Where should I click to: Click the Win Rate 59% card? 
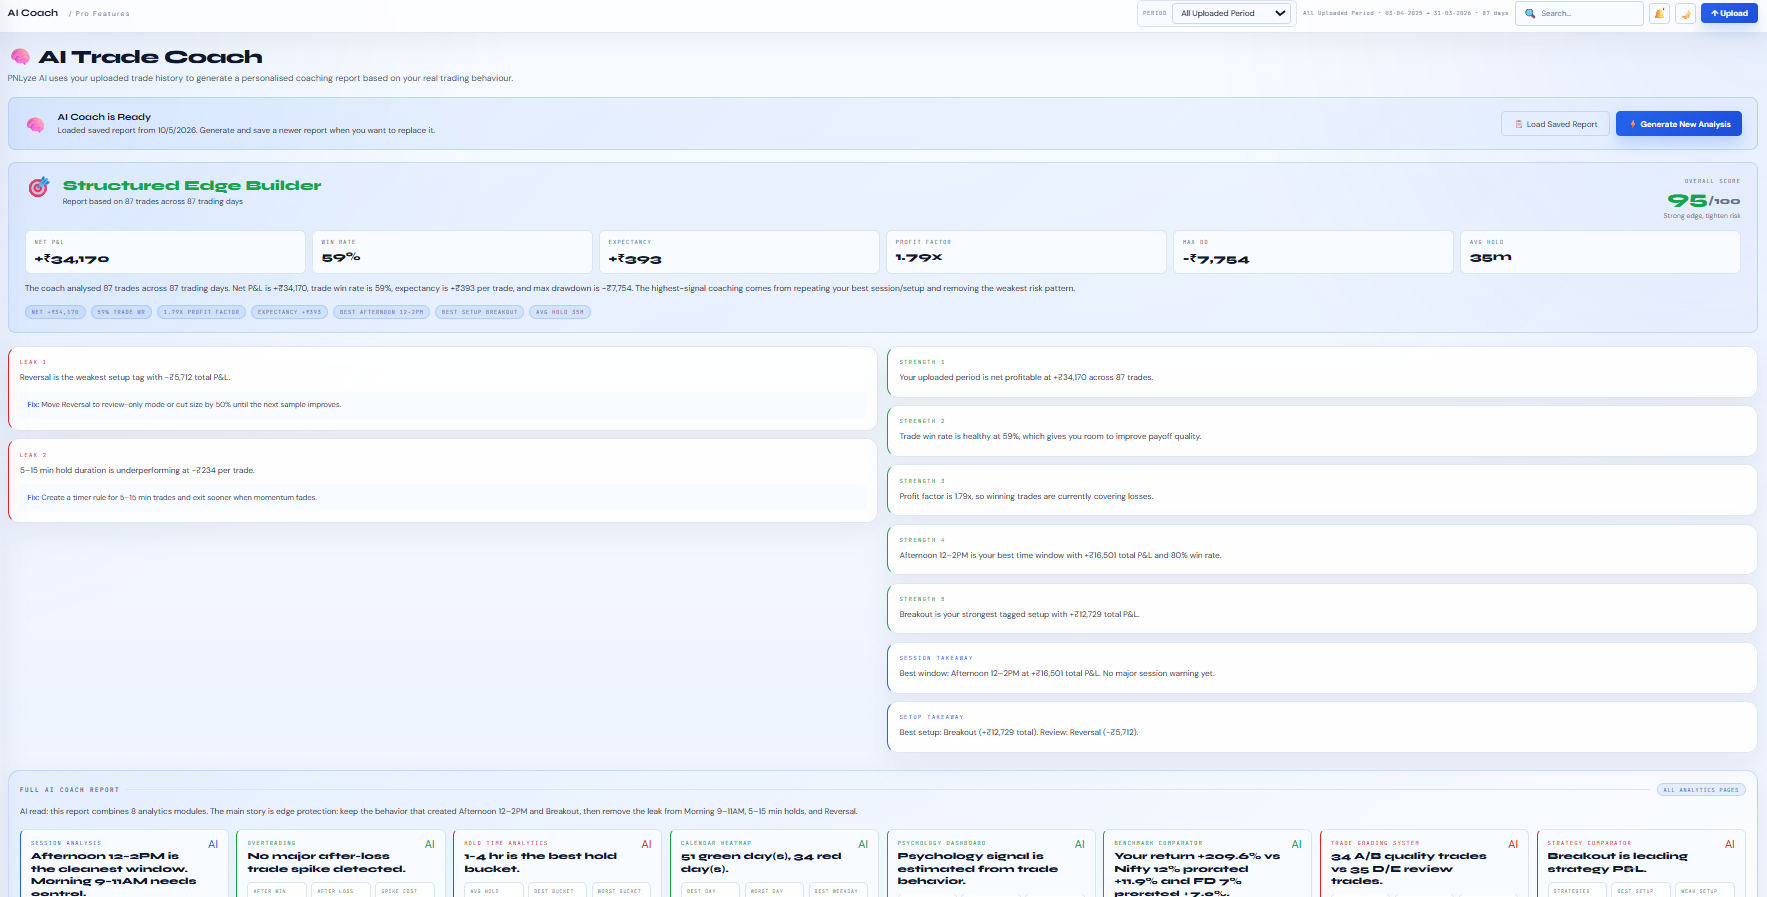452,252
